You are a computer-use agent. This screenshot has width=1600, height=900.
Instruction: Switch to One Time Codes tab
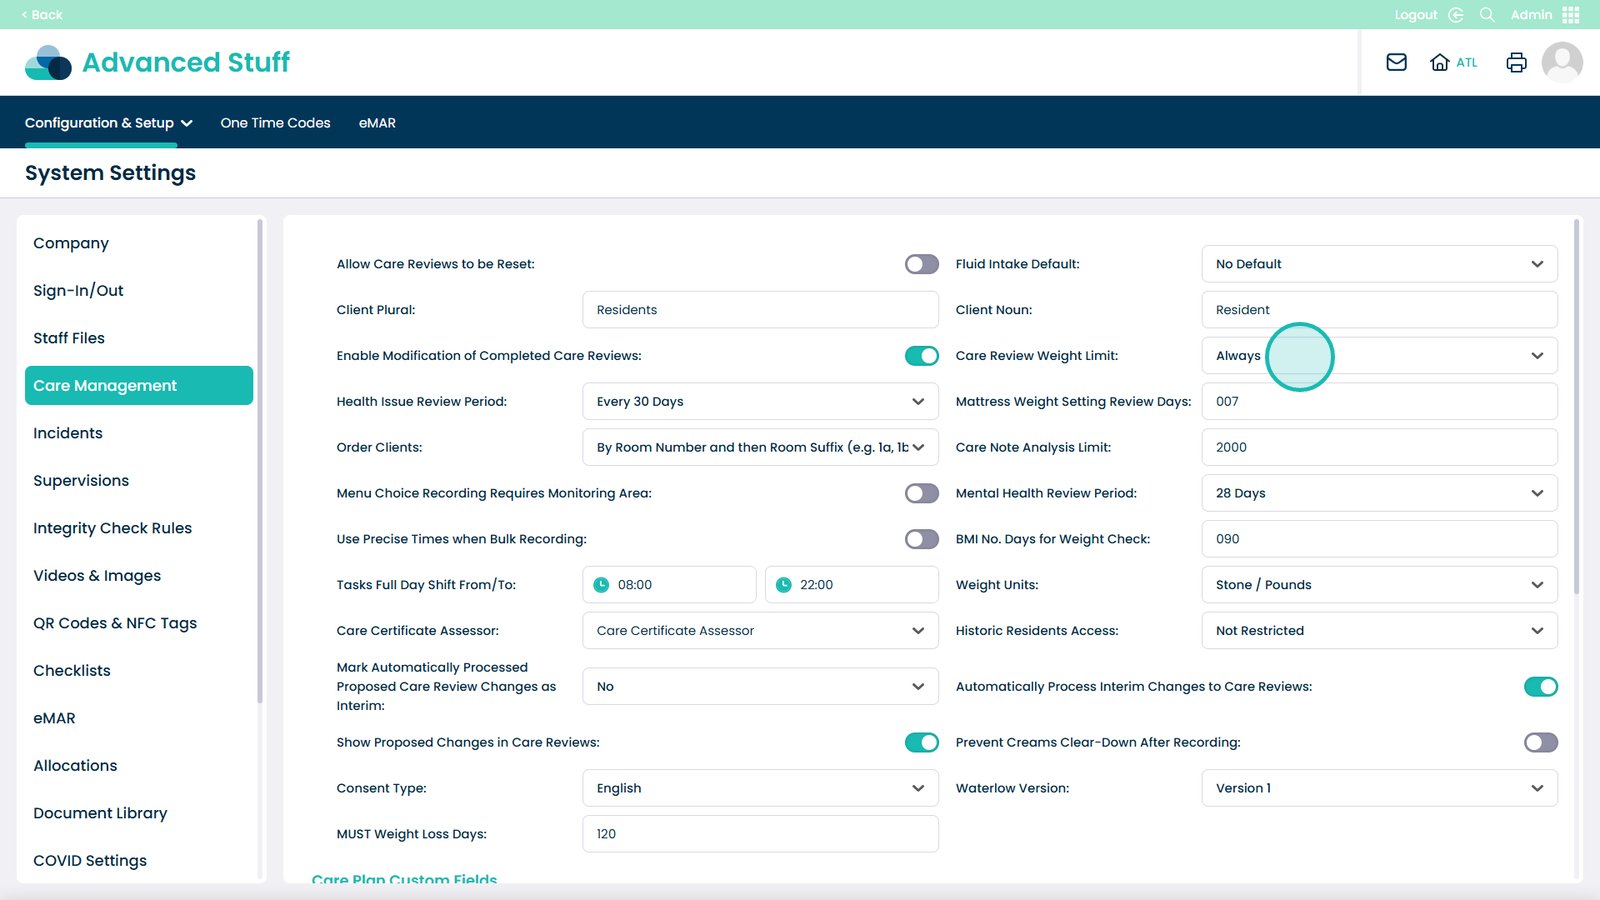click(x=275, y=123)
